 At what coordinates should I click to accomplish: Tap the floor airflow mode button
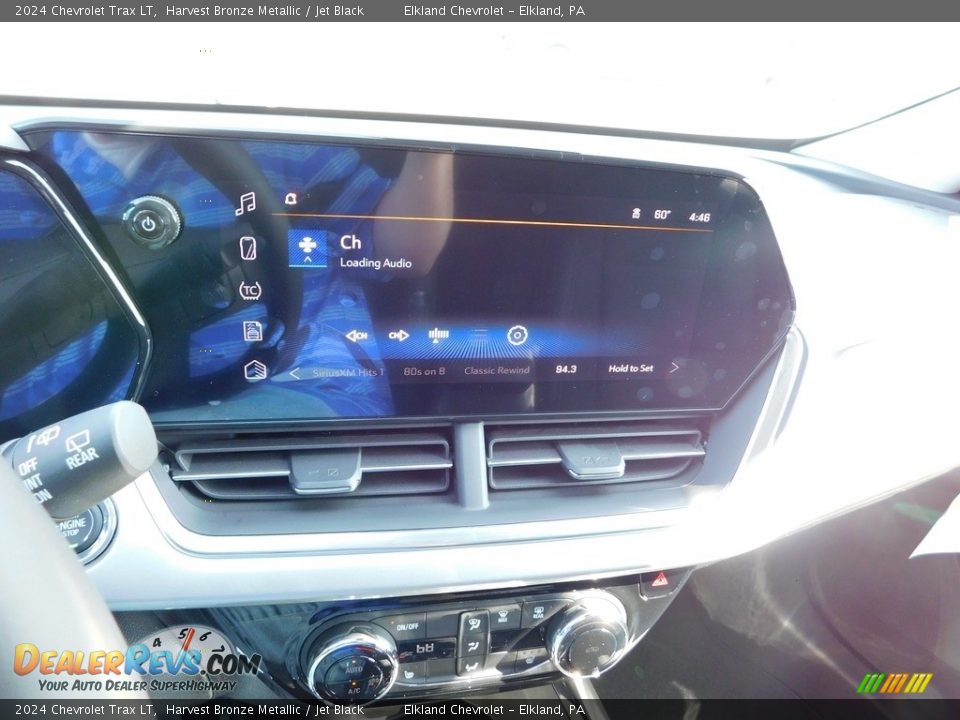pos(473,666)
